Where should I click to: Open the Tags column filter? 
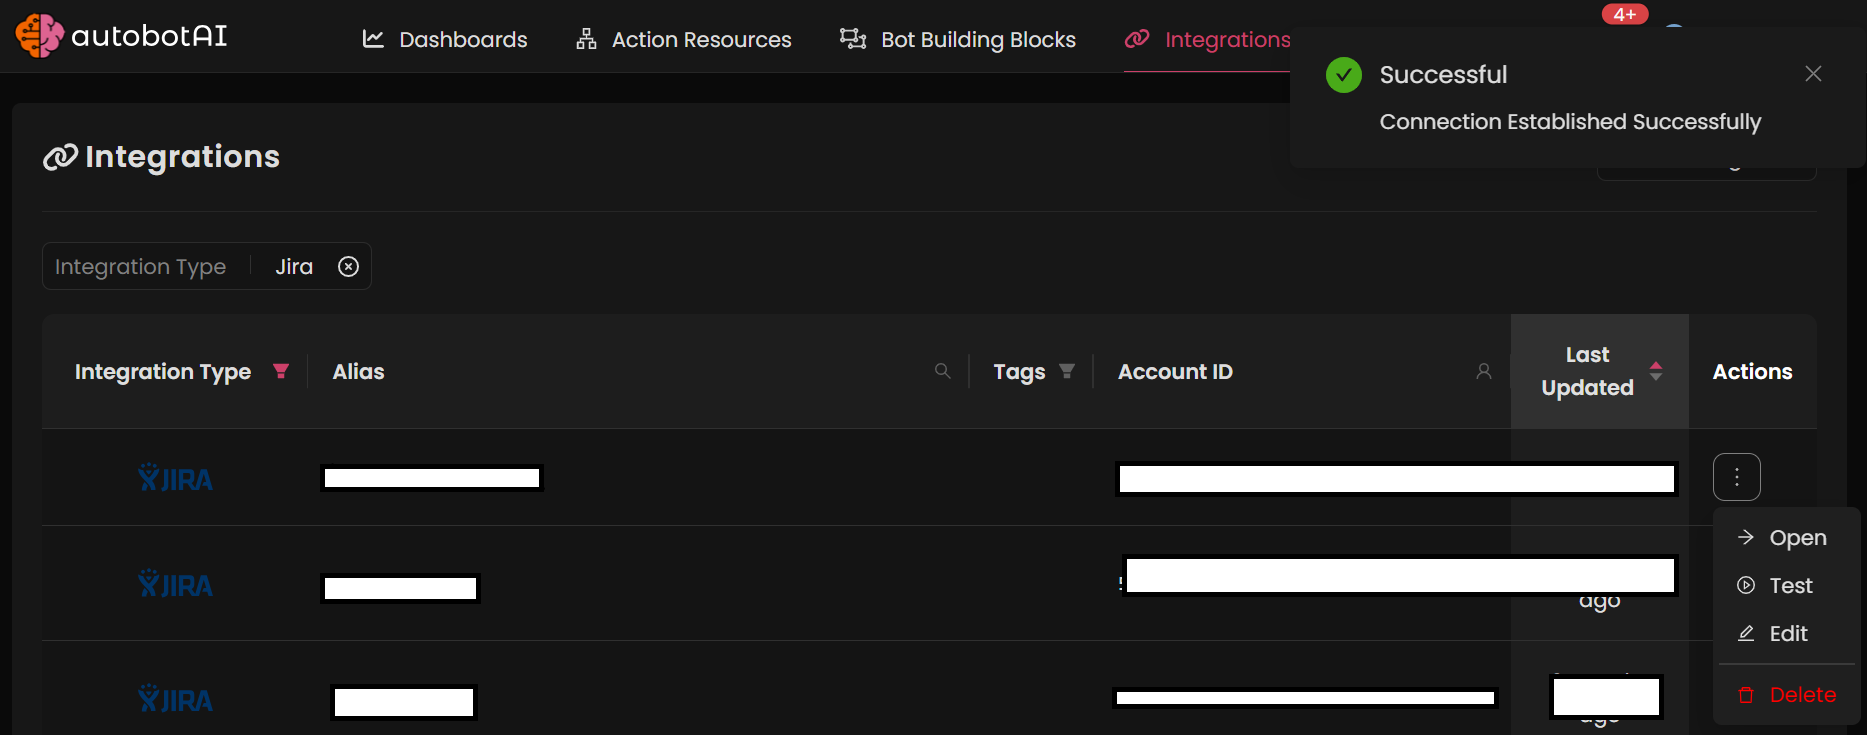click(x=1067, y=371)
